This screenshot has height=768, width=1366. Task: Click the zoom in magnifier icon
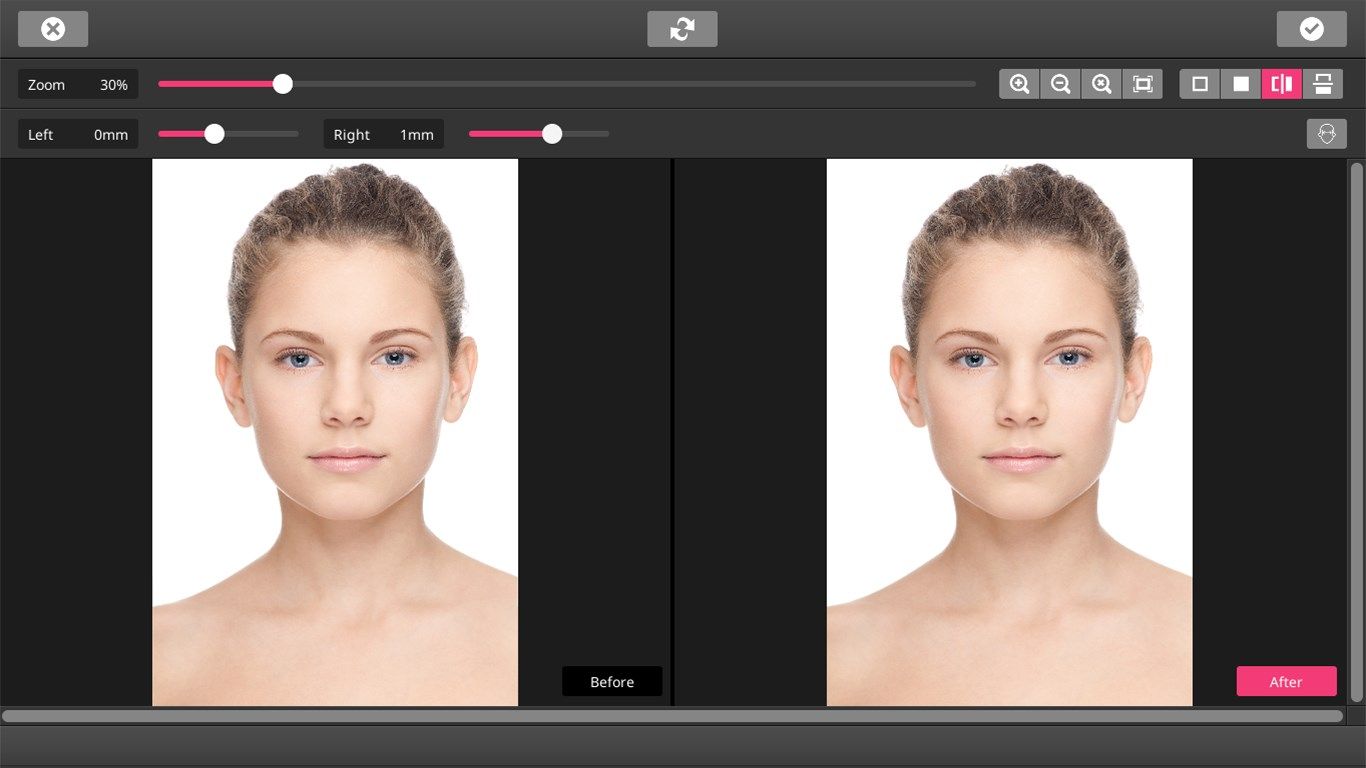(x=1019, y=84)
